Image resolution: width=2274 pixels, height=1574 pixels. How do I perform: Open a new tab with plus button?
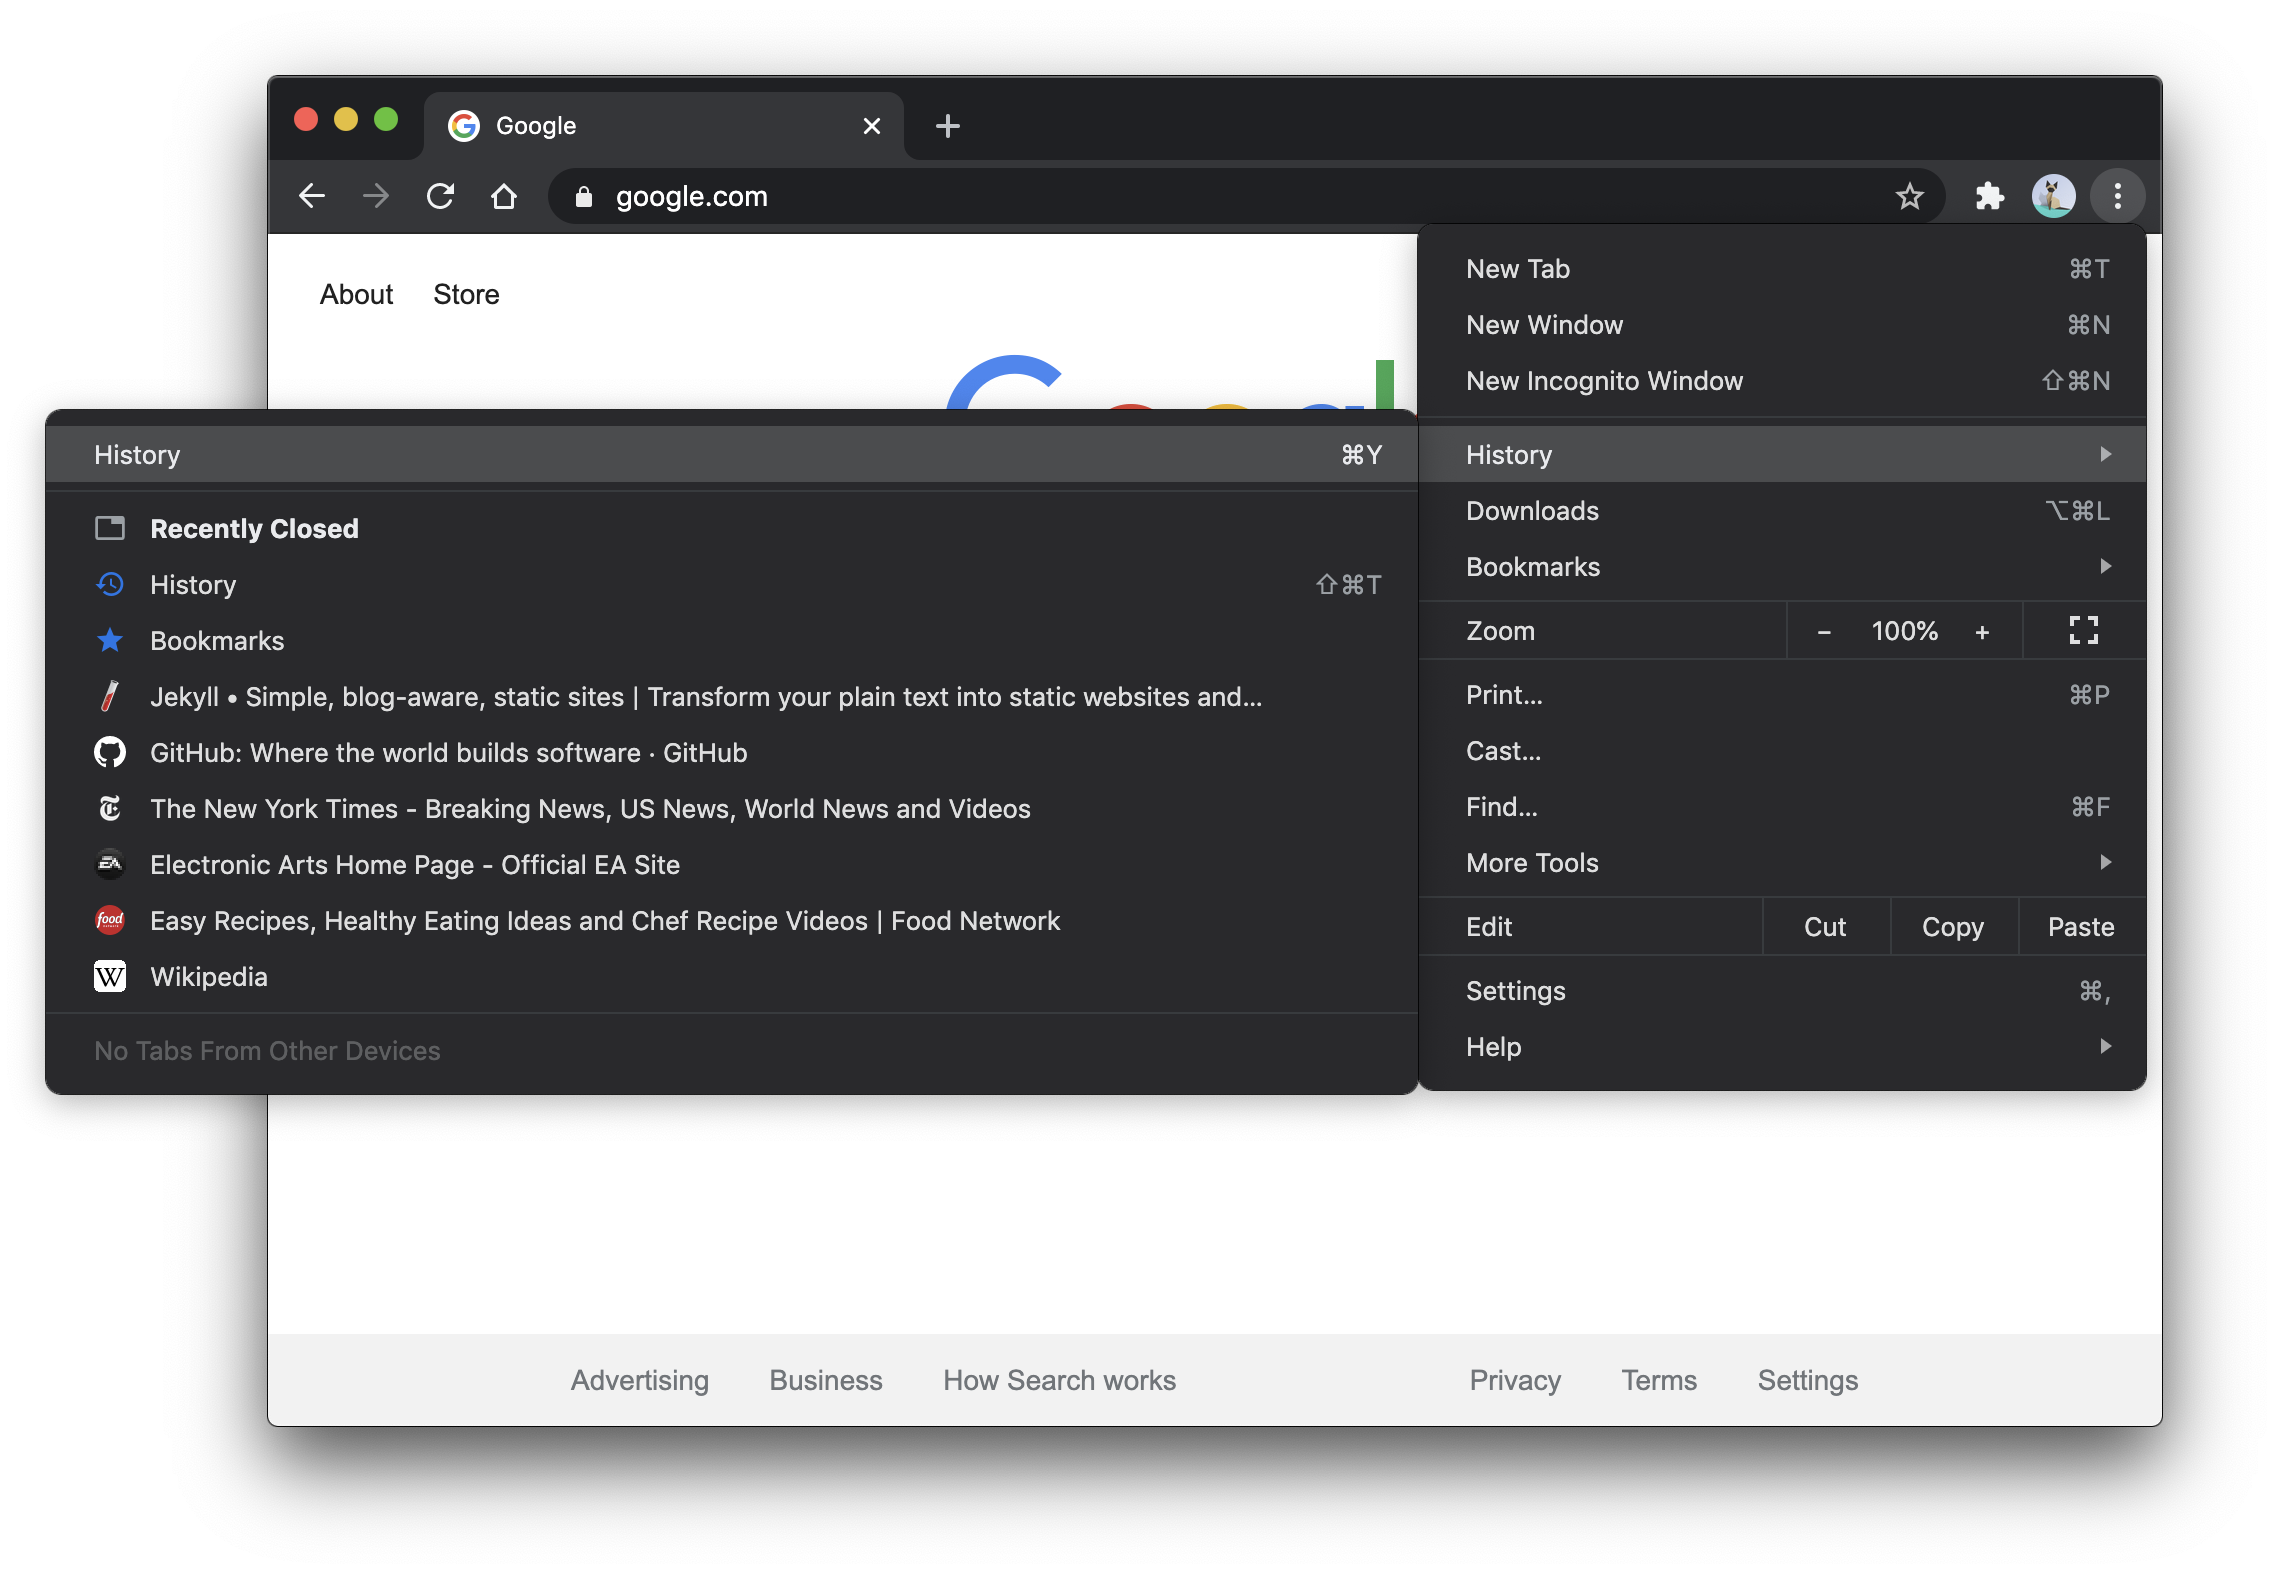[x=947, y=126]
